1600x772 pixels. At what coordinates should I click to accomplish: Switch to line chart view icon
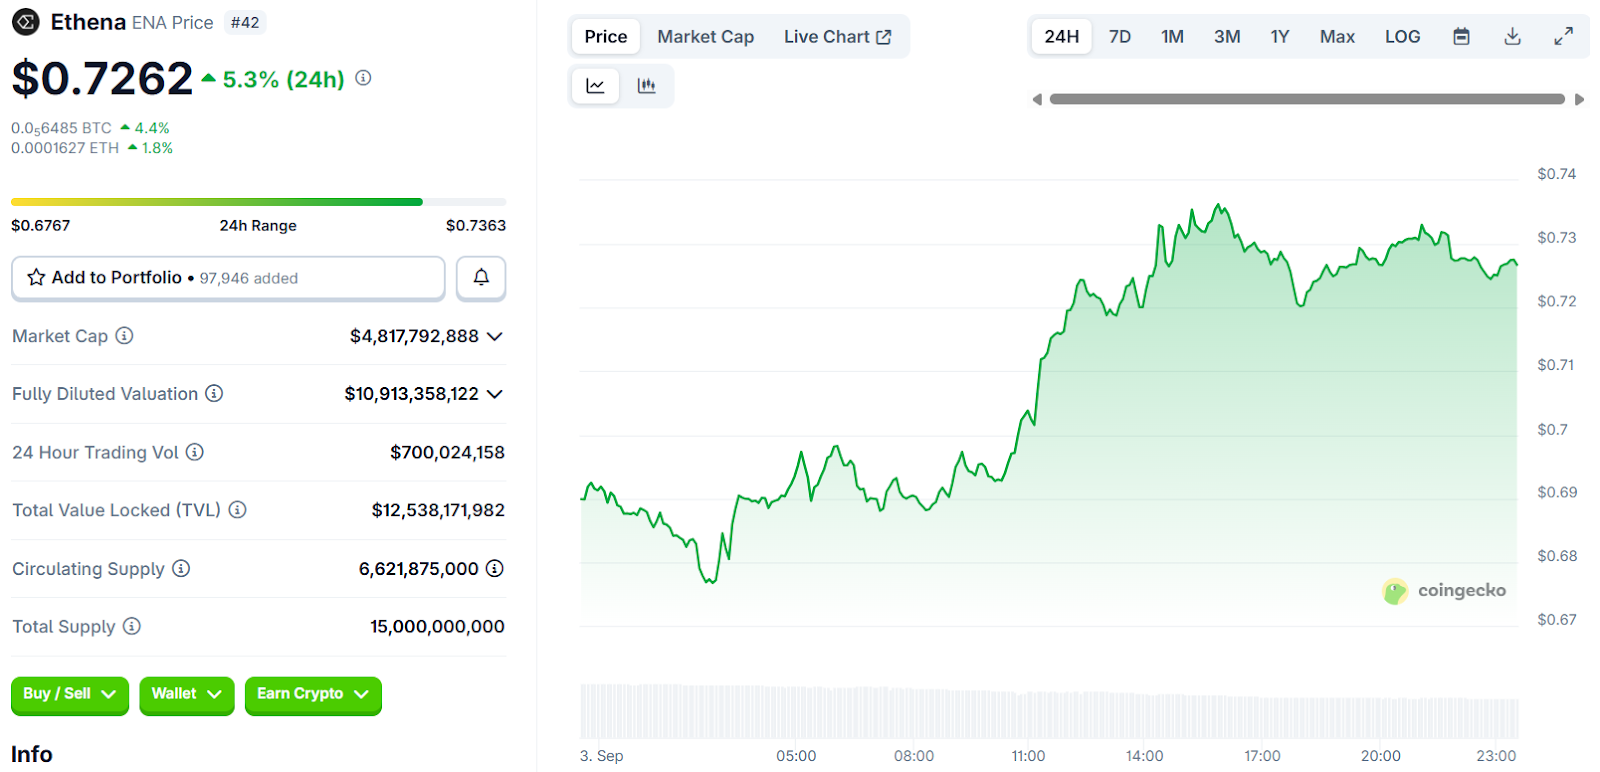[595, 86]
